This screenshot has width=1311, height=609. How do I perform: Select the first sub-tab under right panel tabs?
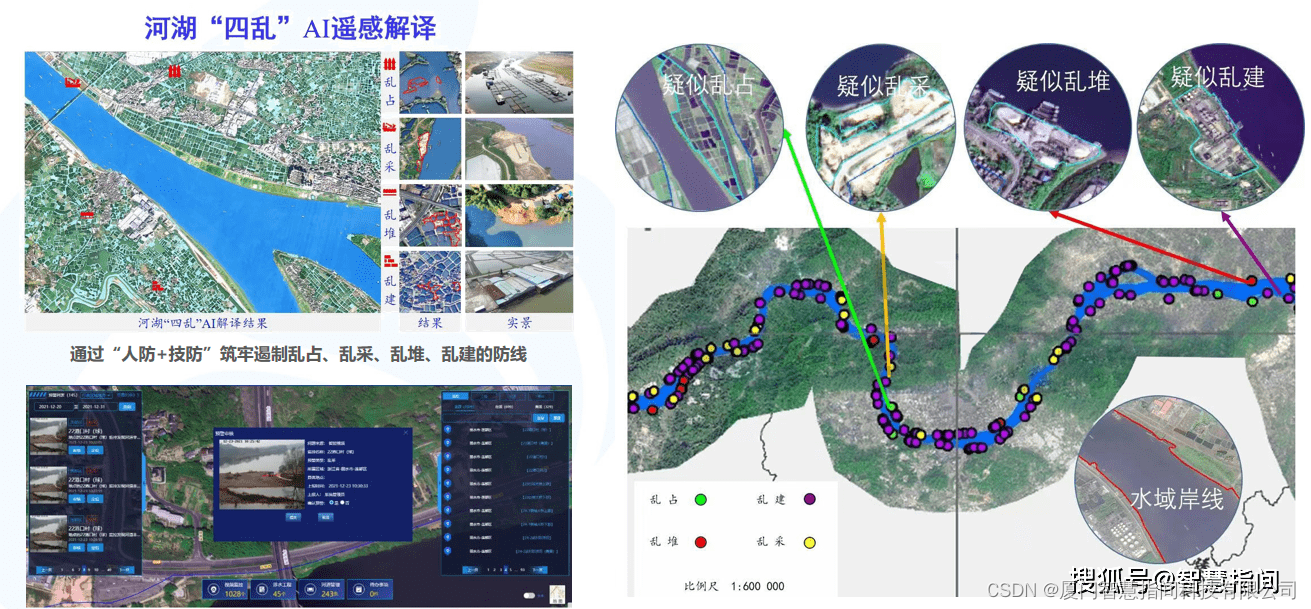tap(464, 407)
